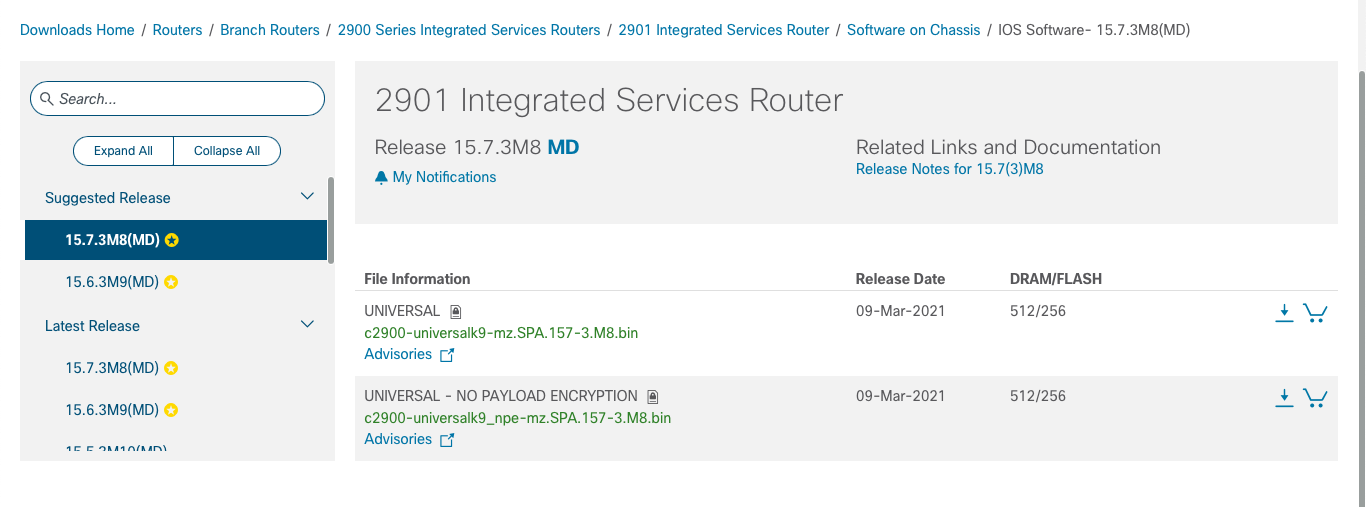This screenshot has height=507, width=1366.
Task: Click the magnifier icon in search box
Action: 46,99
